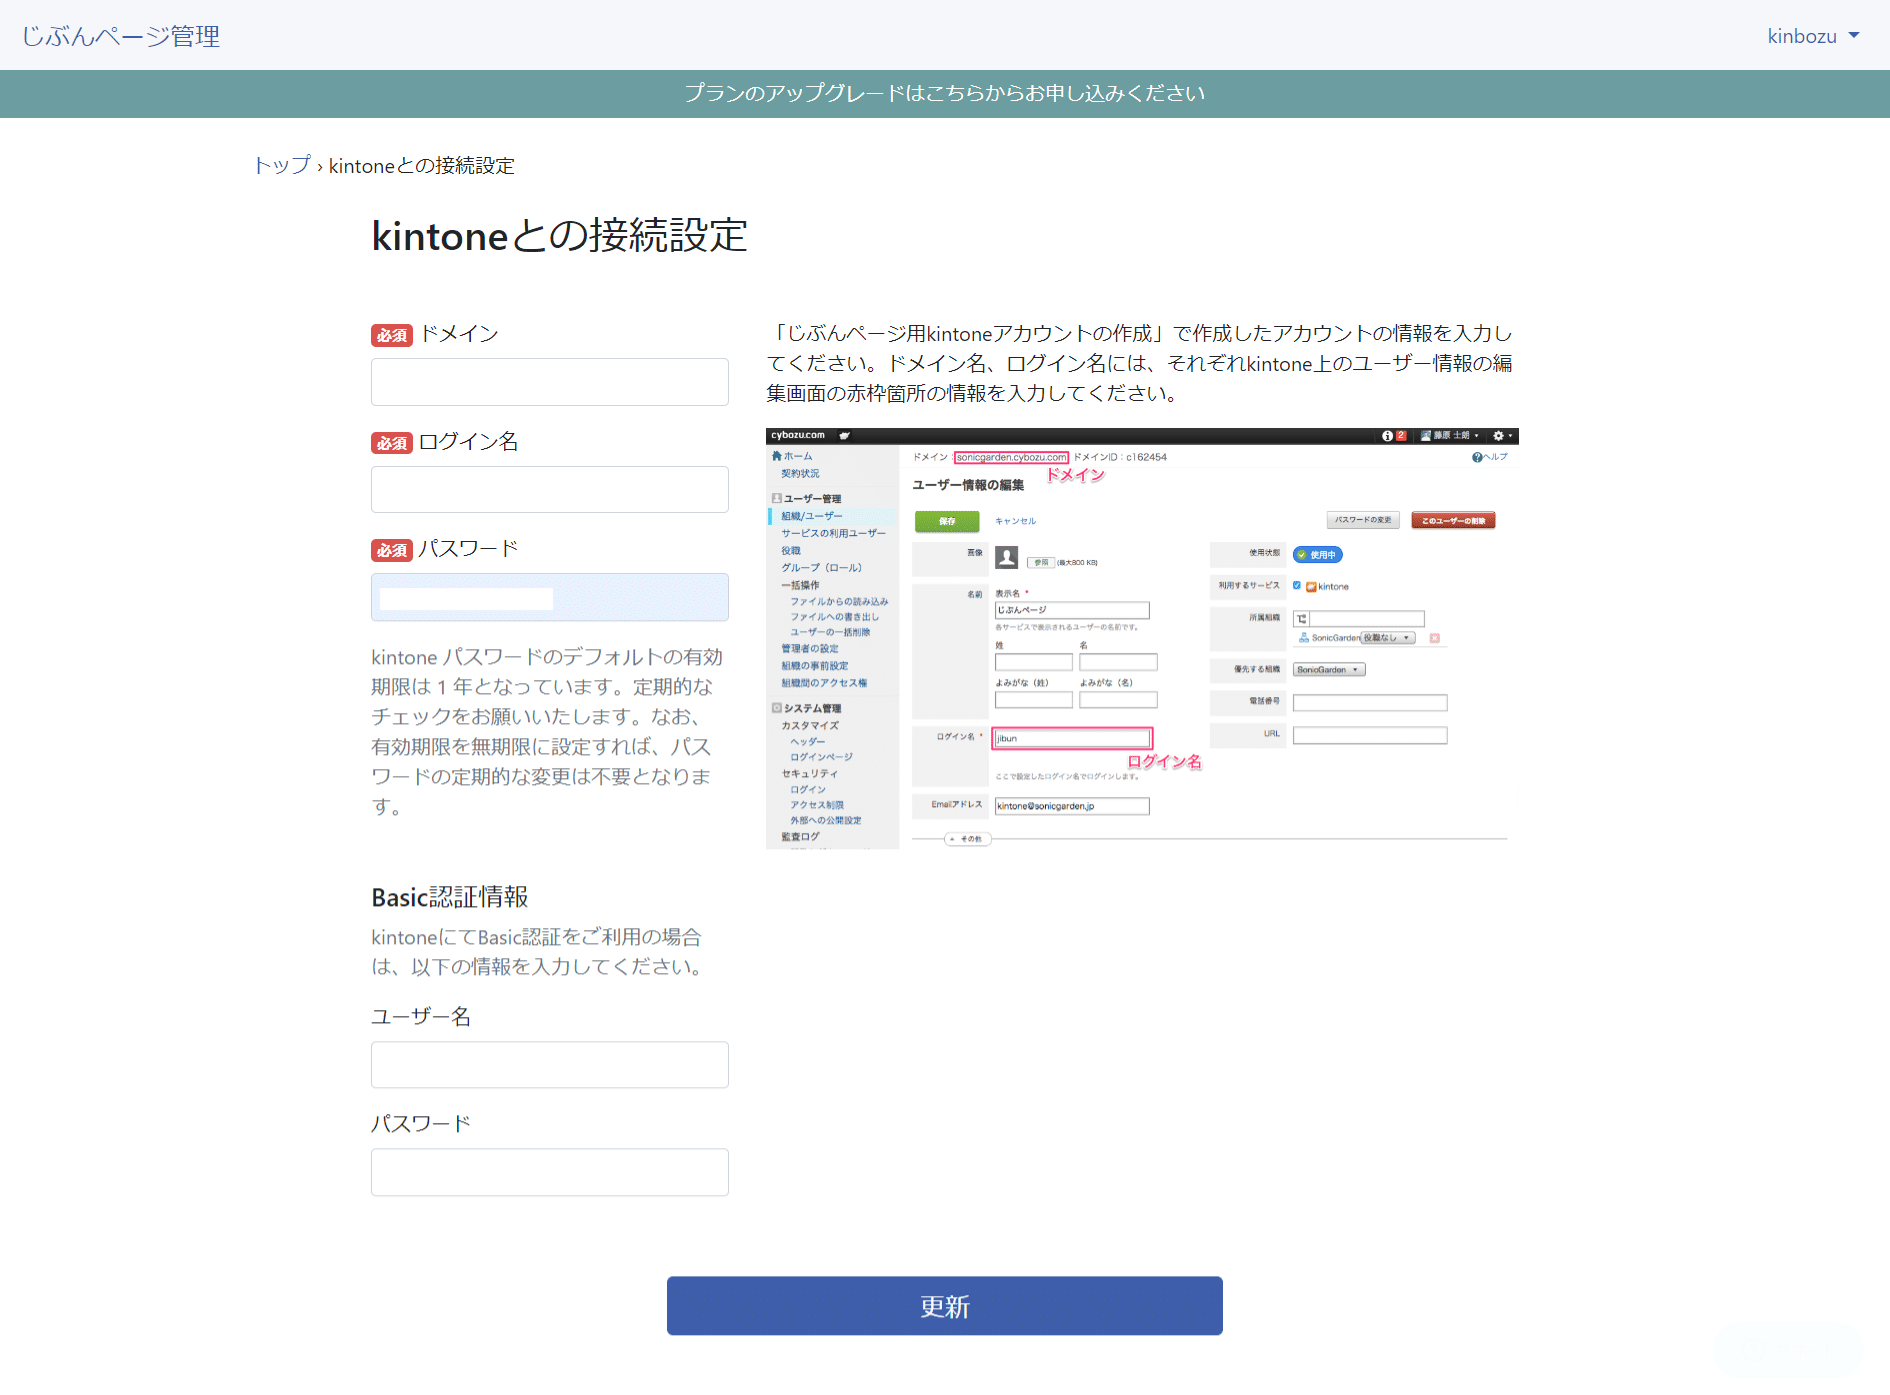Select the ログイン名 field label
The width and height of the screenshot is (1890, 1395).
click(468, 441)
